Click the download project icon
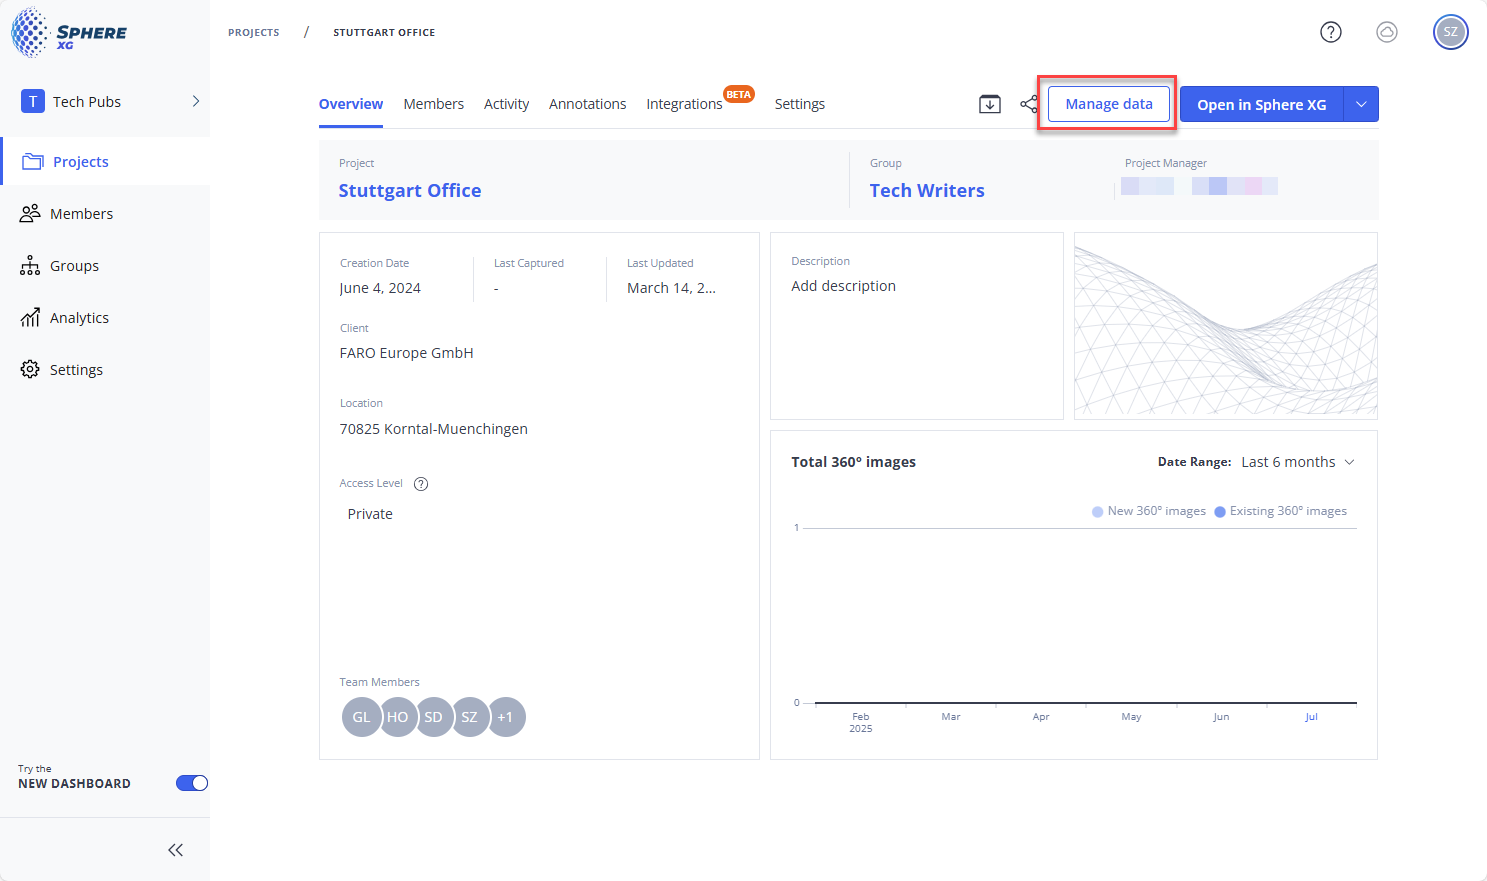The width and height of the screenshot is (1487, 881). (x=989, y=104)
